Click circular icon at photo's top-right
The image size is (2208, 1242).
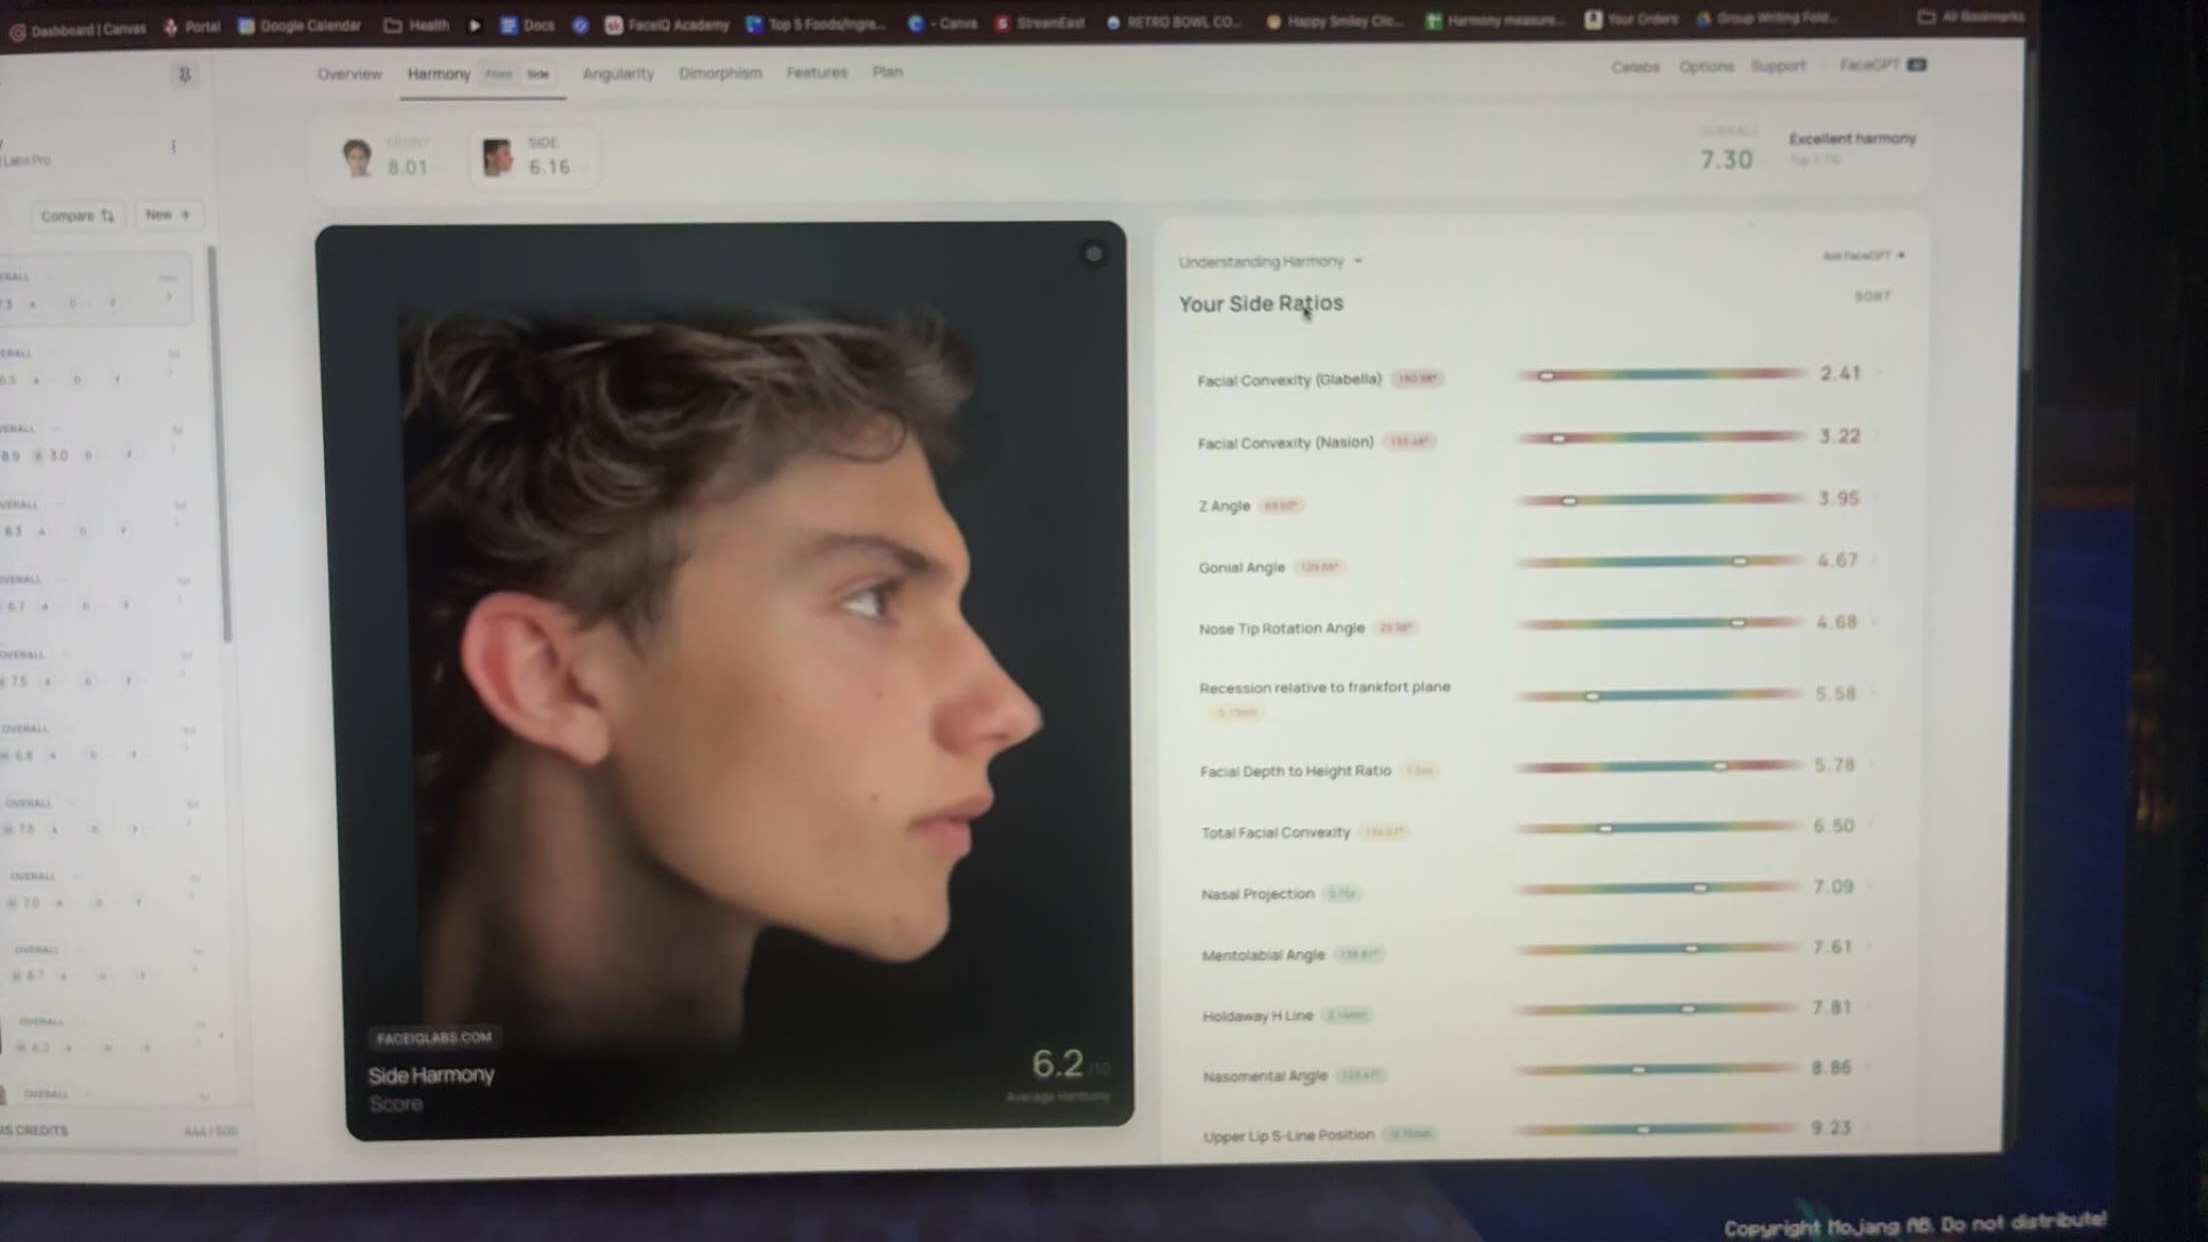click(1093, 254)
